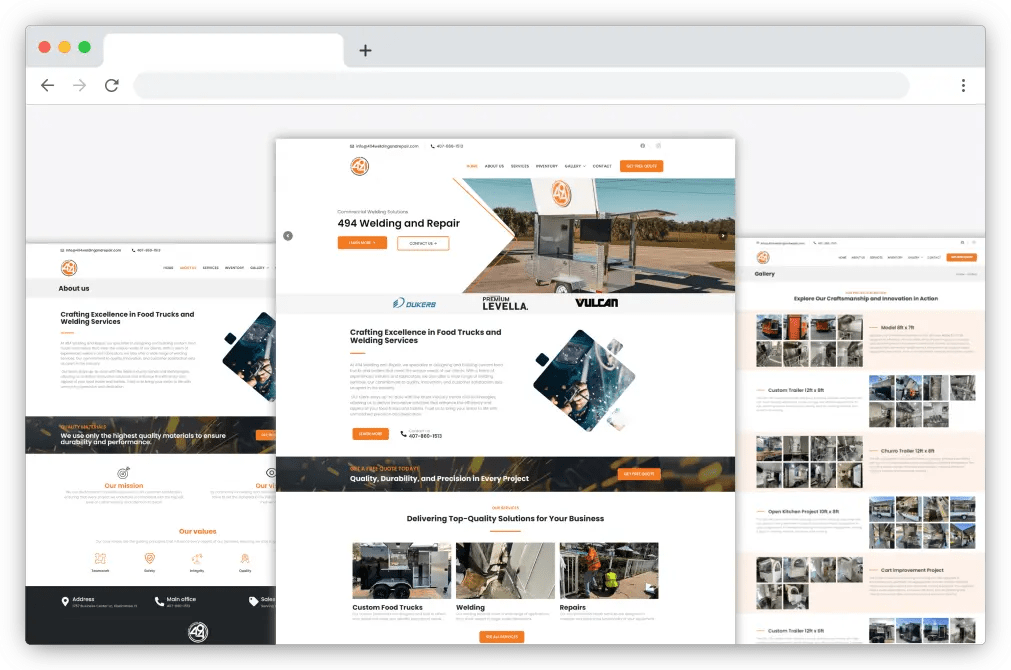The height and width of the screenshot is (670, 1011).
Task: Open the SERVICES navigation item
Action: (519, 166)
